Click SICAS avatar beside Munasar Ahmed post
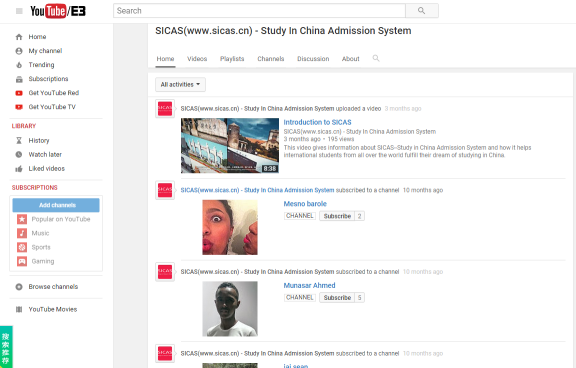Screen dimensions: 576x368 coord(165,272)
